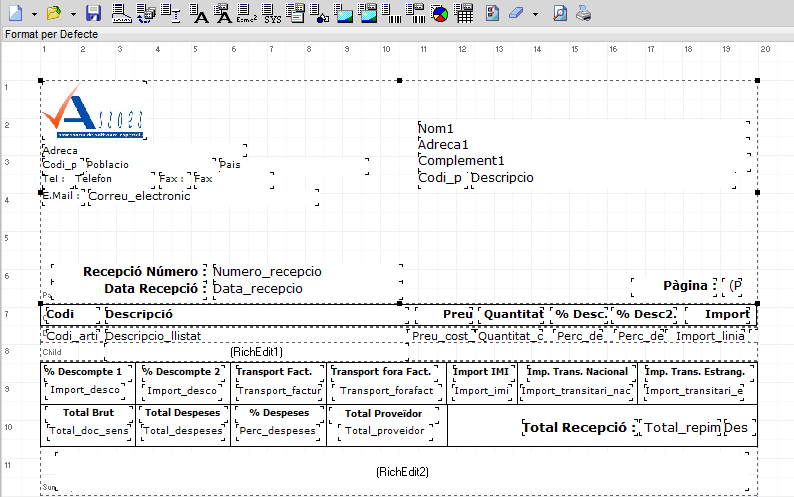Select the Poblacio field

pos(151,165)
